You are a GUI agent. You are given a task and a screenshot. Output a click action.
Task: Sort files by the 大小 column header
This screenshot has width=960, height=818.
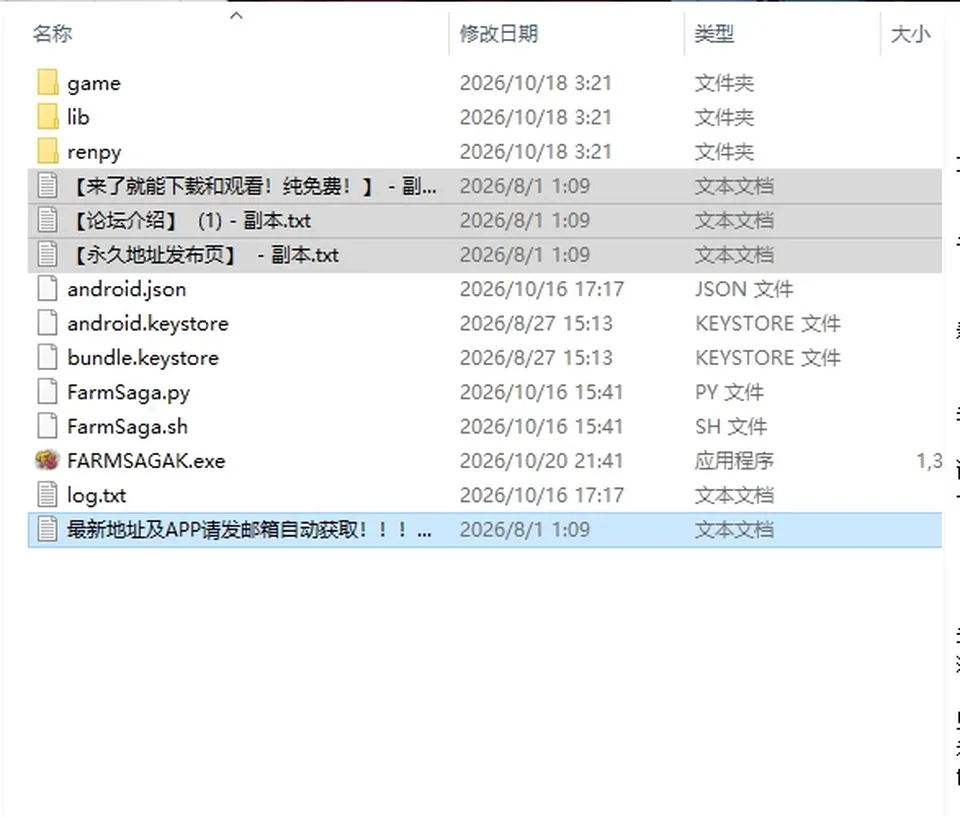[911, 34]
